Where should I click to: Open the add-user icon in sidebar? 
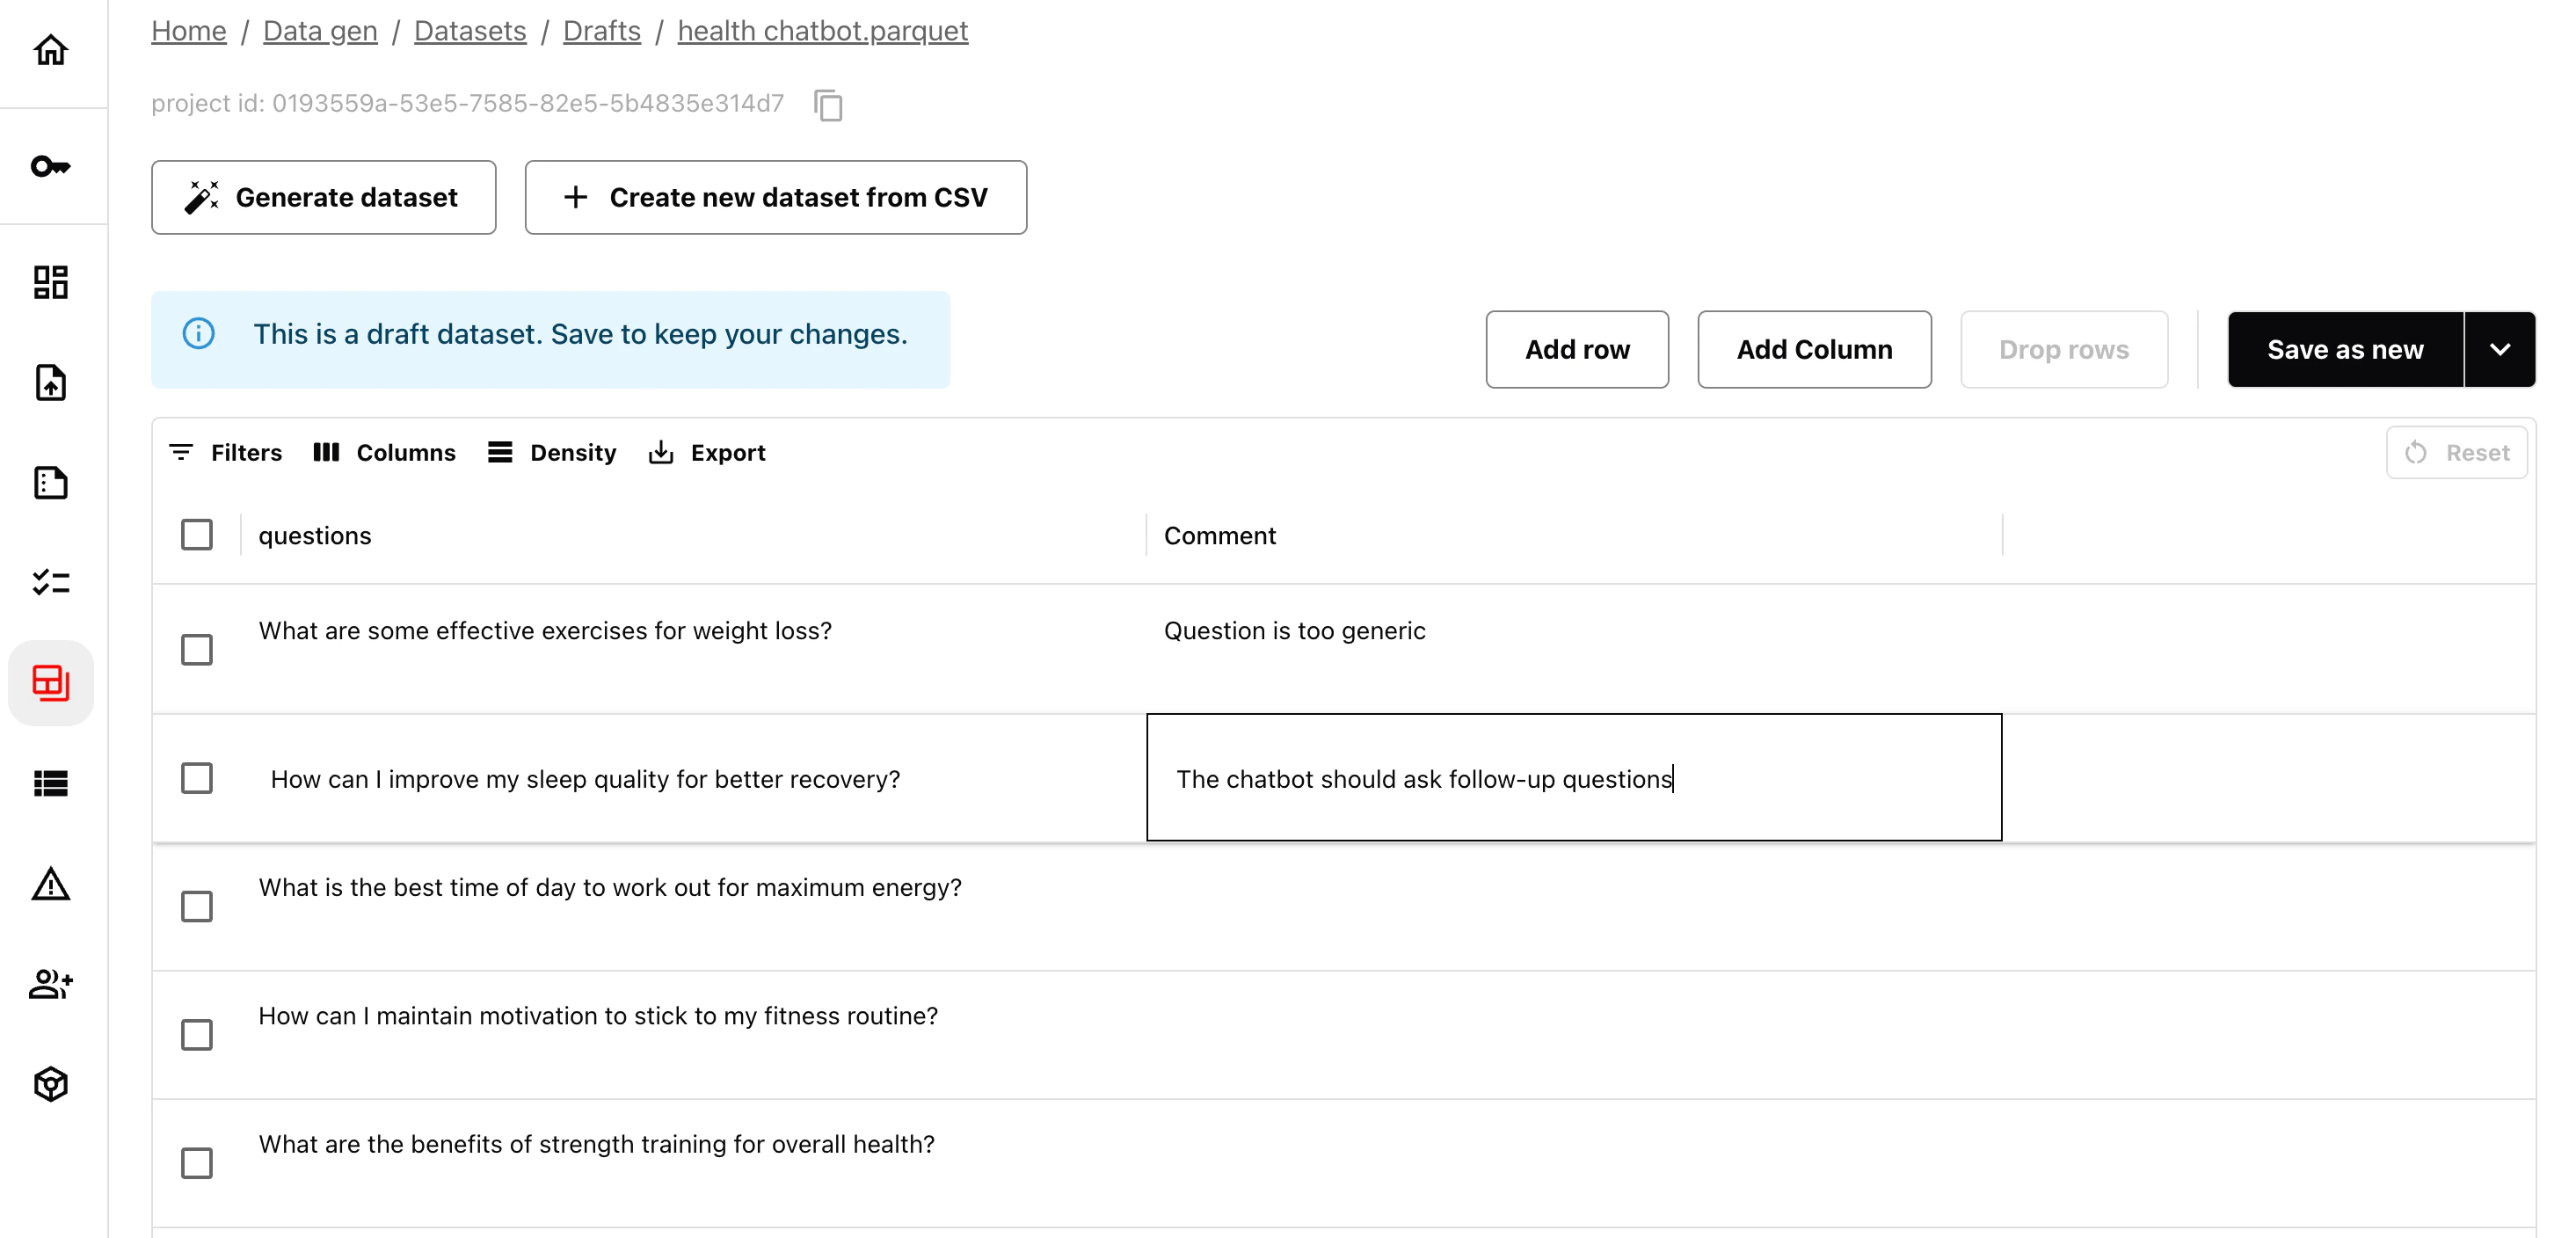coord(50,984)
